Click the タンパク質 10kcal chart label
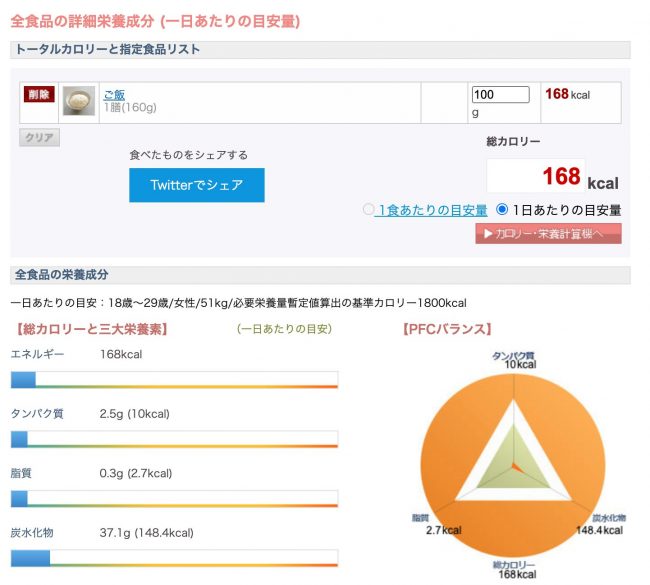 pyautogui.click(x=513, y=360)
